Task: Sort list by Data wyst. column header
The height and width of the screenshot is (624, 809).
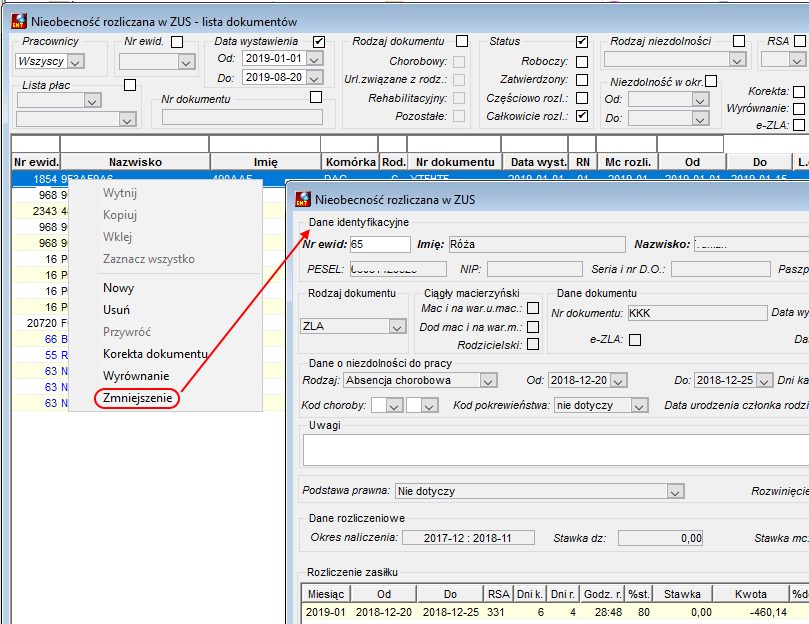Action: (536, 162)
